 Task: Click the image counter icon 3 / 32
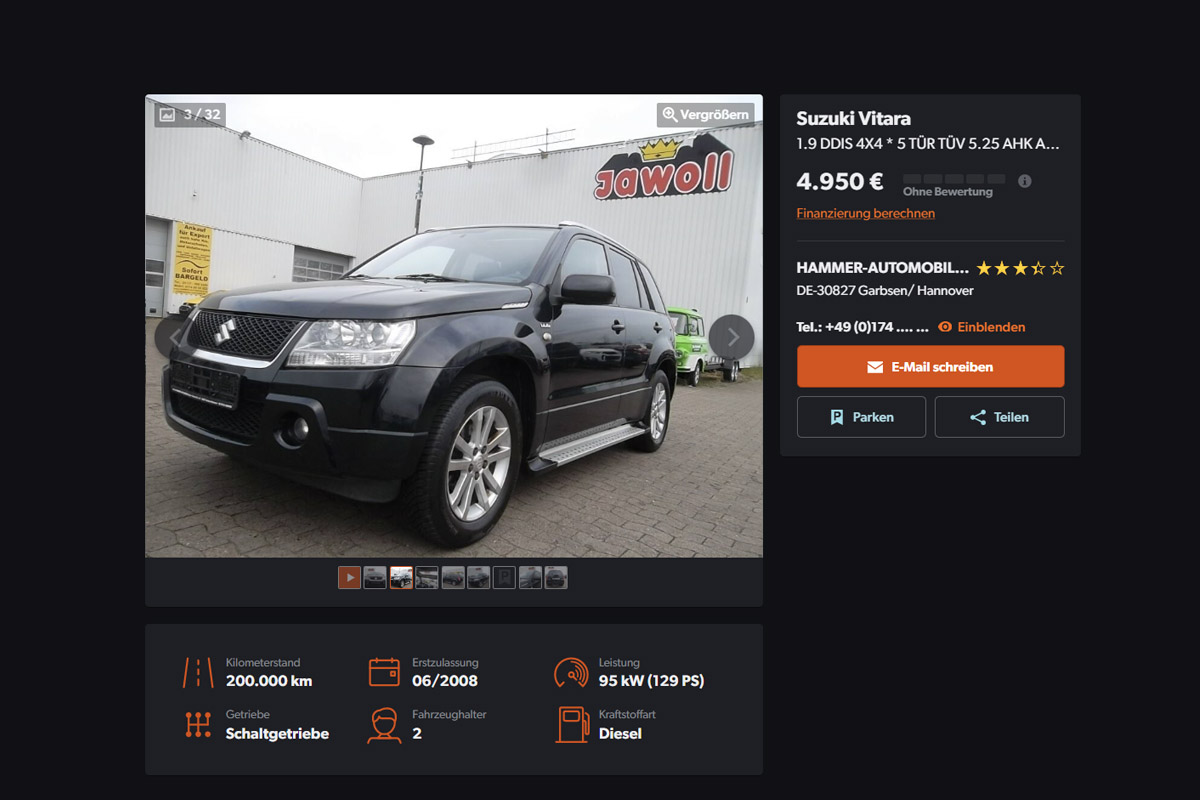pyautogui.click(x=167, y=115)
